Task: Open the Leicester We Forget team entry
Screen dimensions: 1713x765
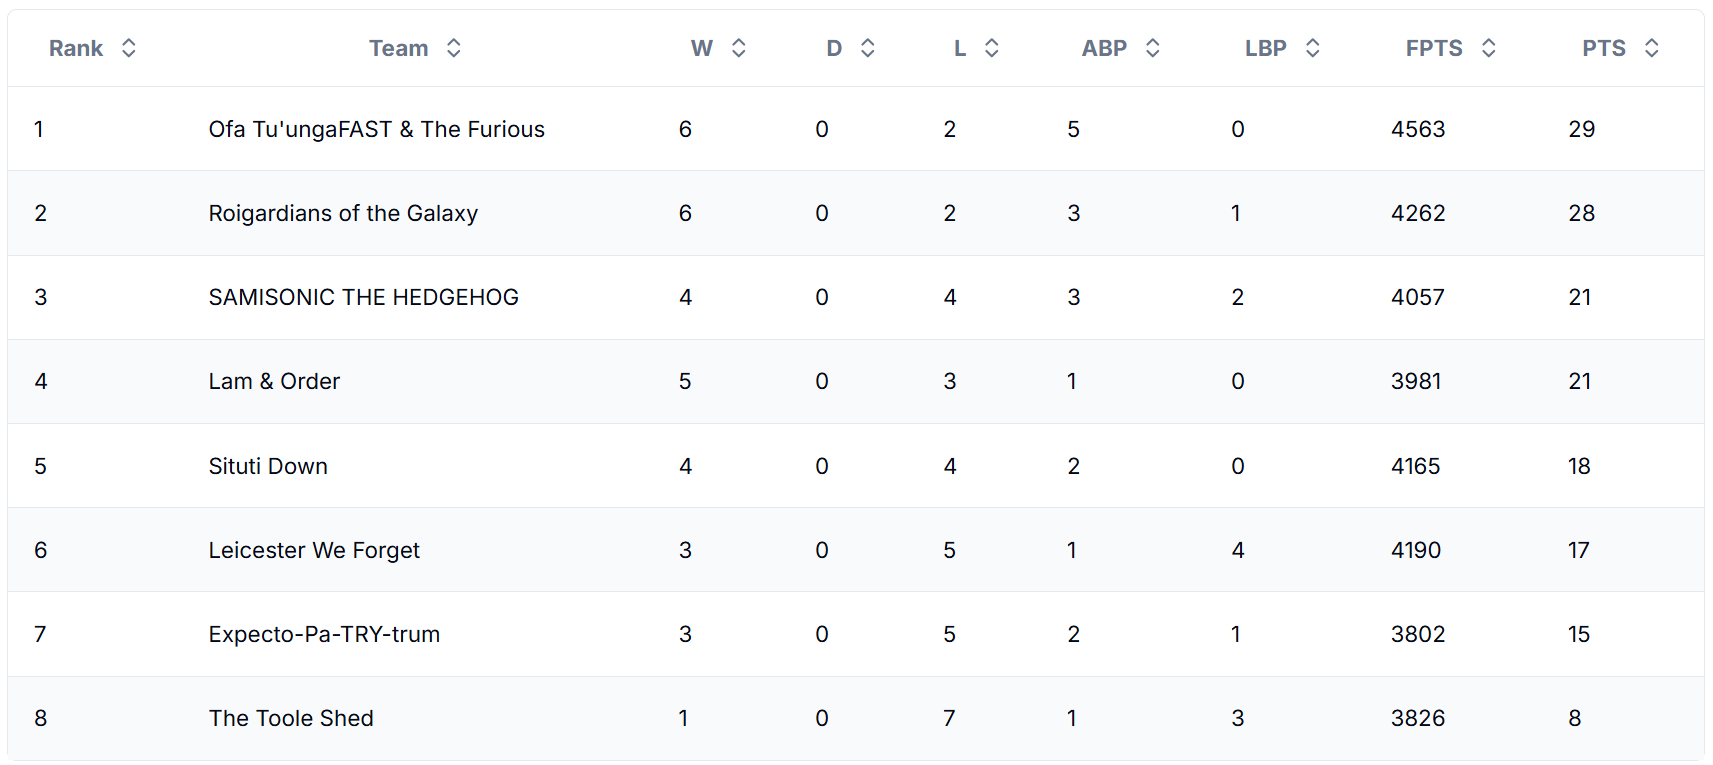Action: pyautogui.click(x=314, y=550)
